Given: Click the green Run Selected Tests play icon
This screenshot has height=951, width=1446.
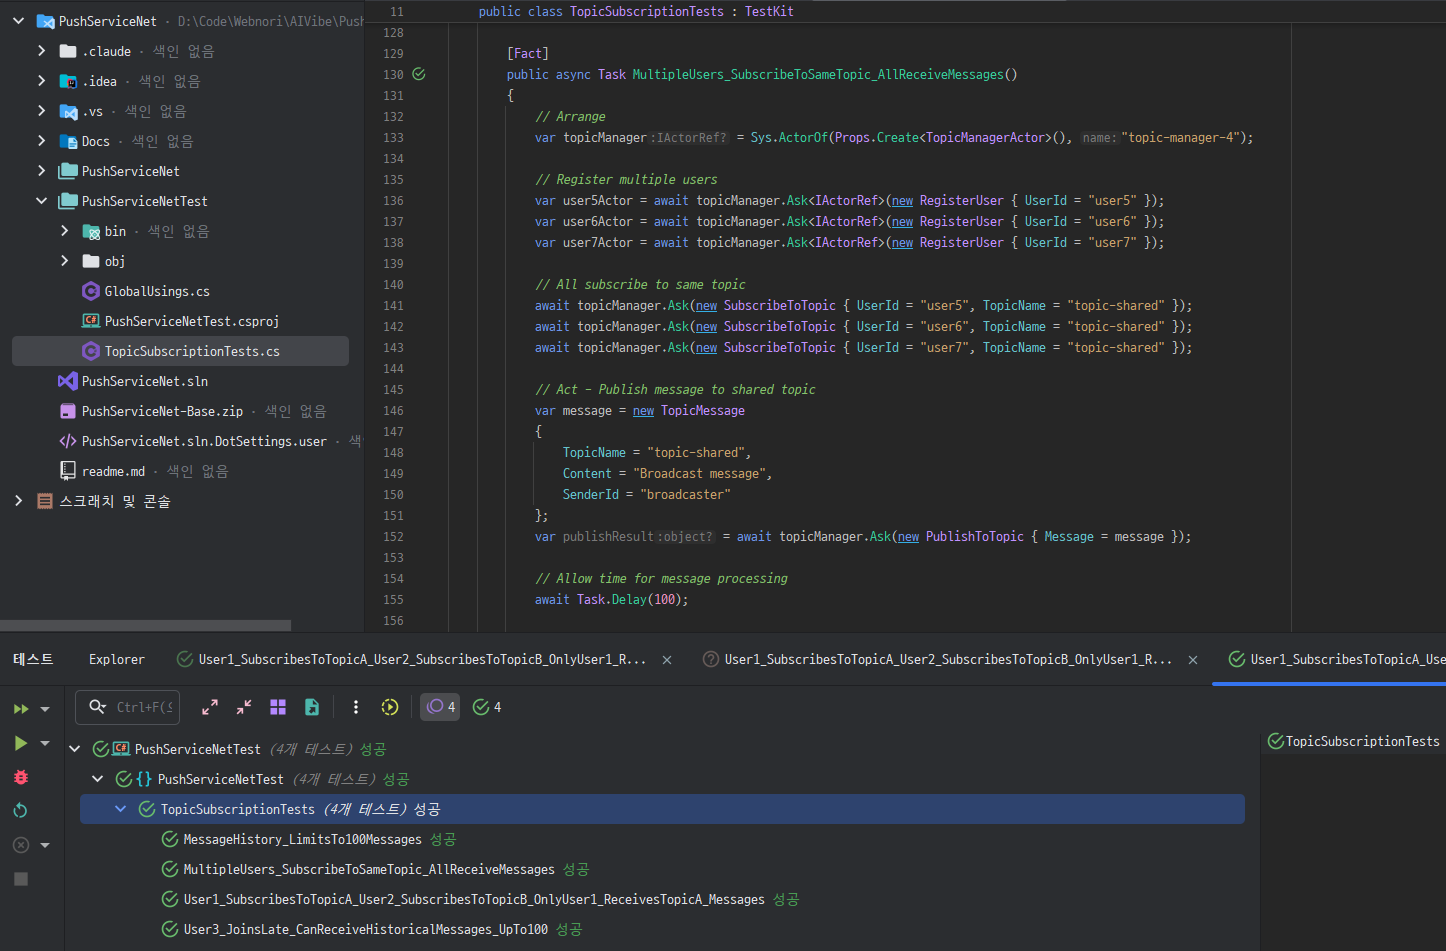Looking at the screenshot, I should (20, 743).
